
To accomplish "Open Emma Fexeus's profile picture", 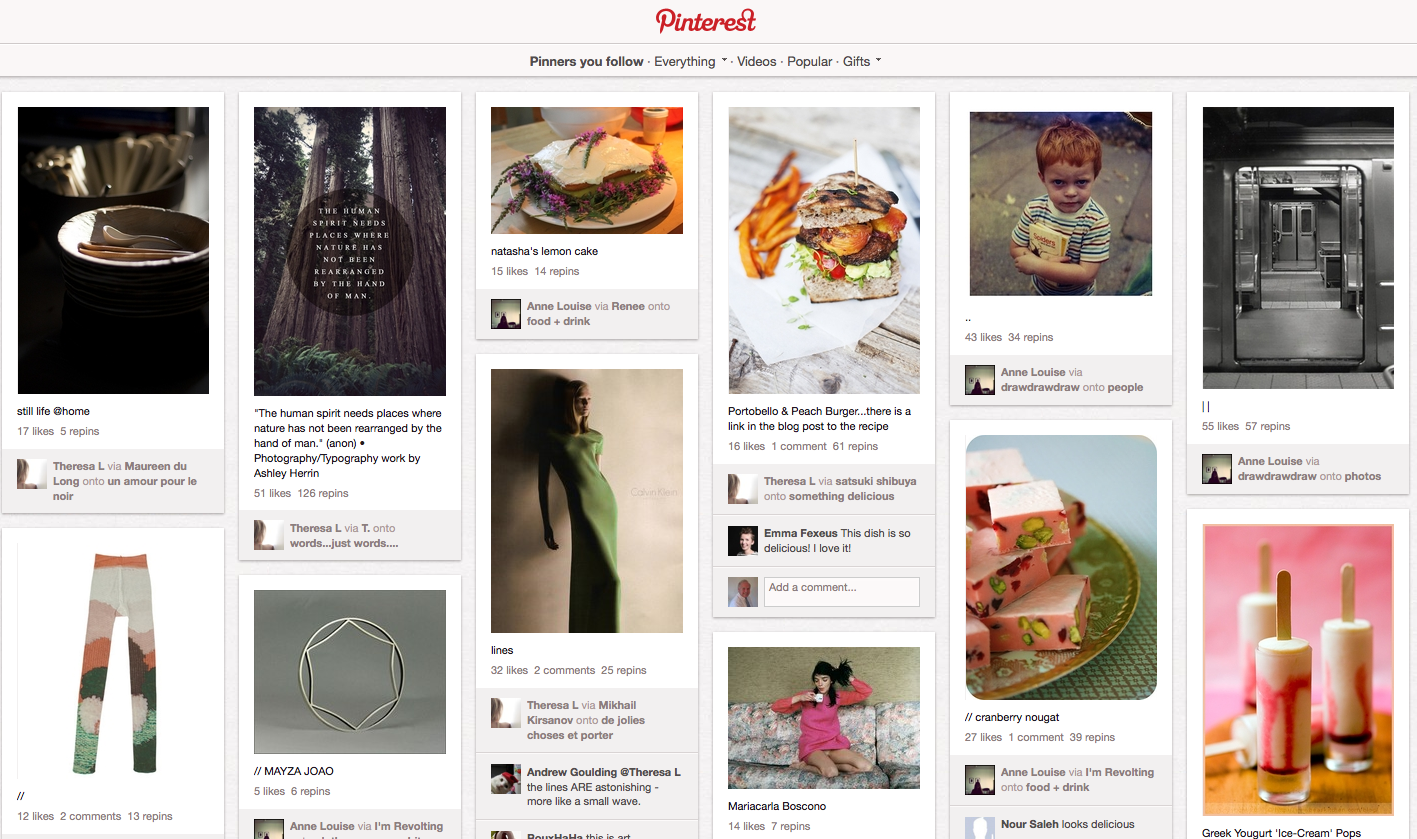I will coord(743,541).
